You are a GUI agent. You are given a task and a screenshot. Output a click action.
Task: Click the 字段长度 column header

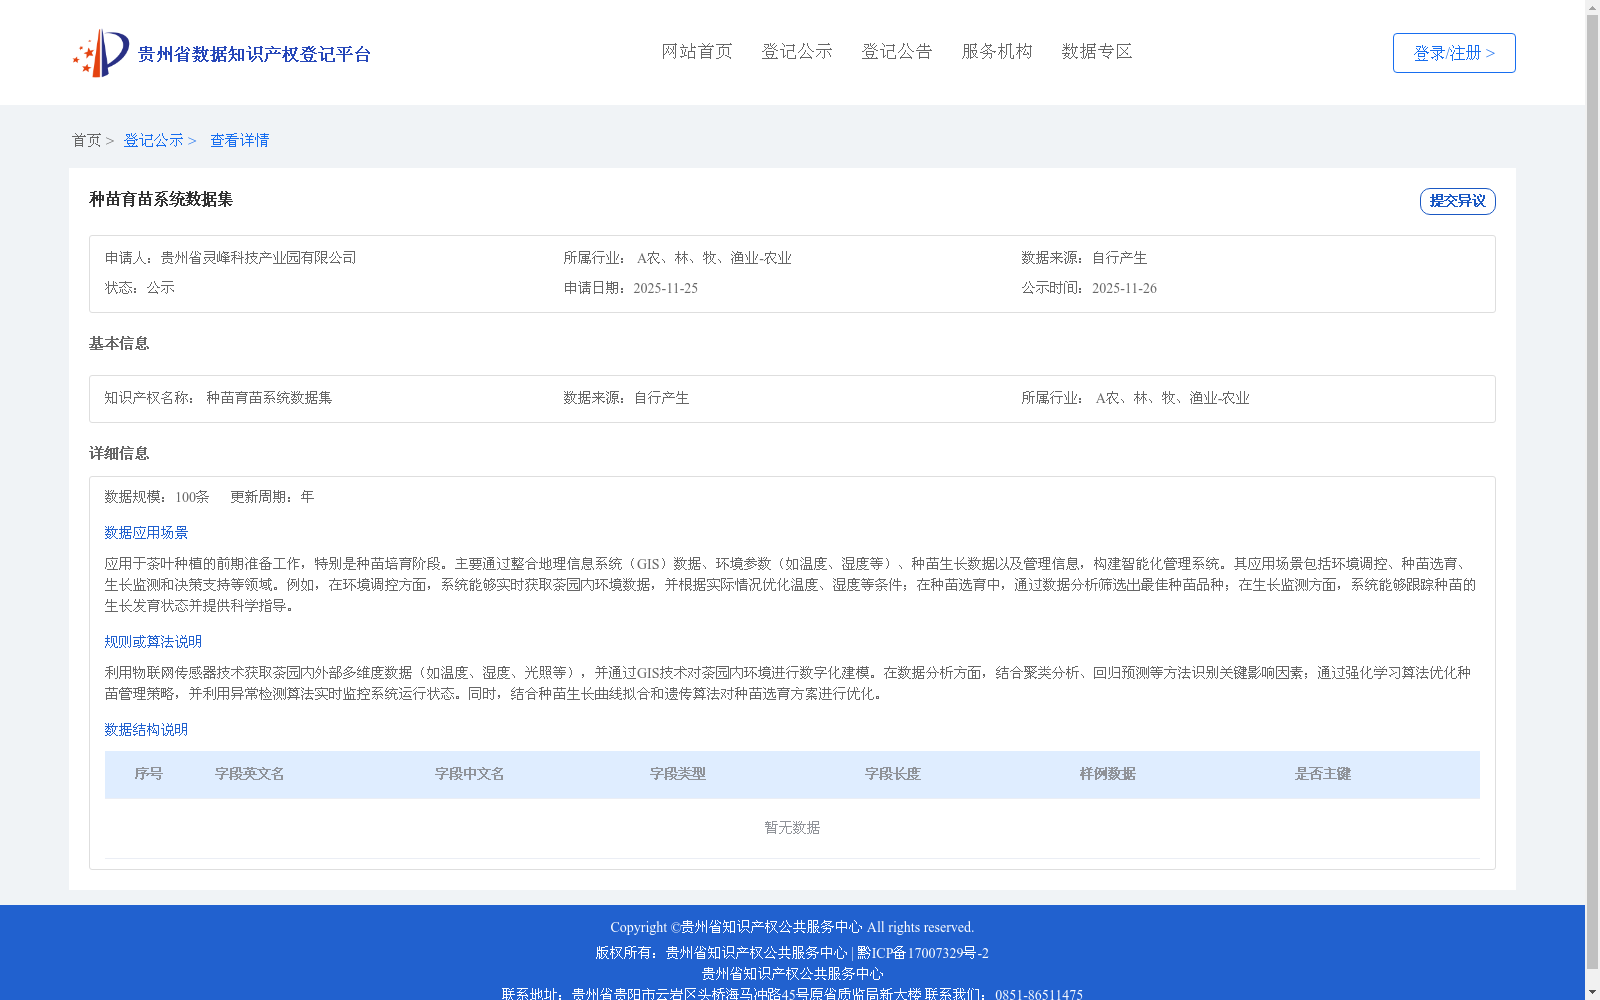point(893,774)
